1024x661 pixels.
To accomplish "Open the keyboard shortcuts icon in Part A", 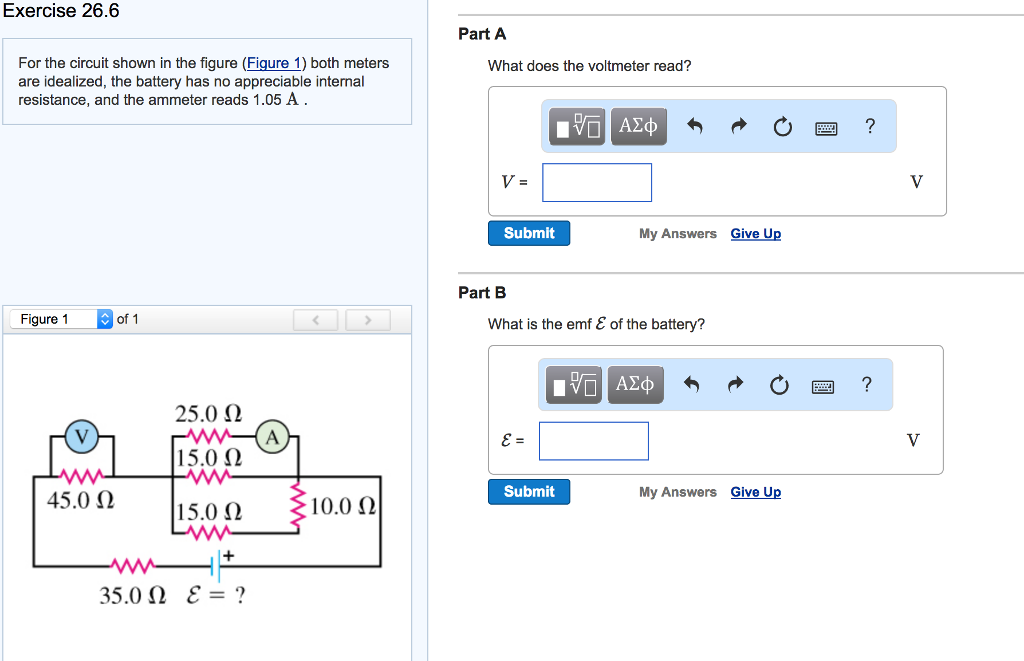I will [825, 126].
